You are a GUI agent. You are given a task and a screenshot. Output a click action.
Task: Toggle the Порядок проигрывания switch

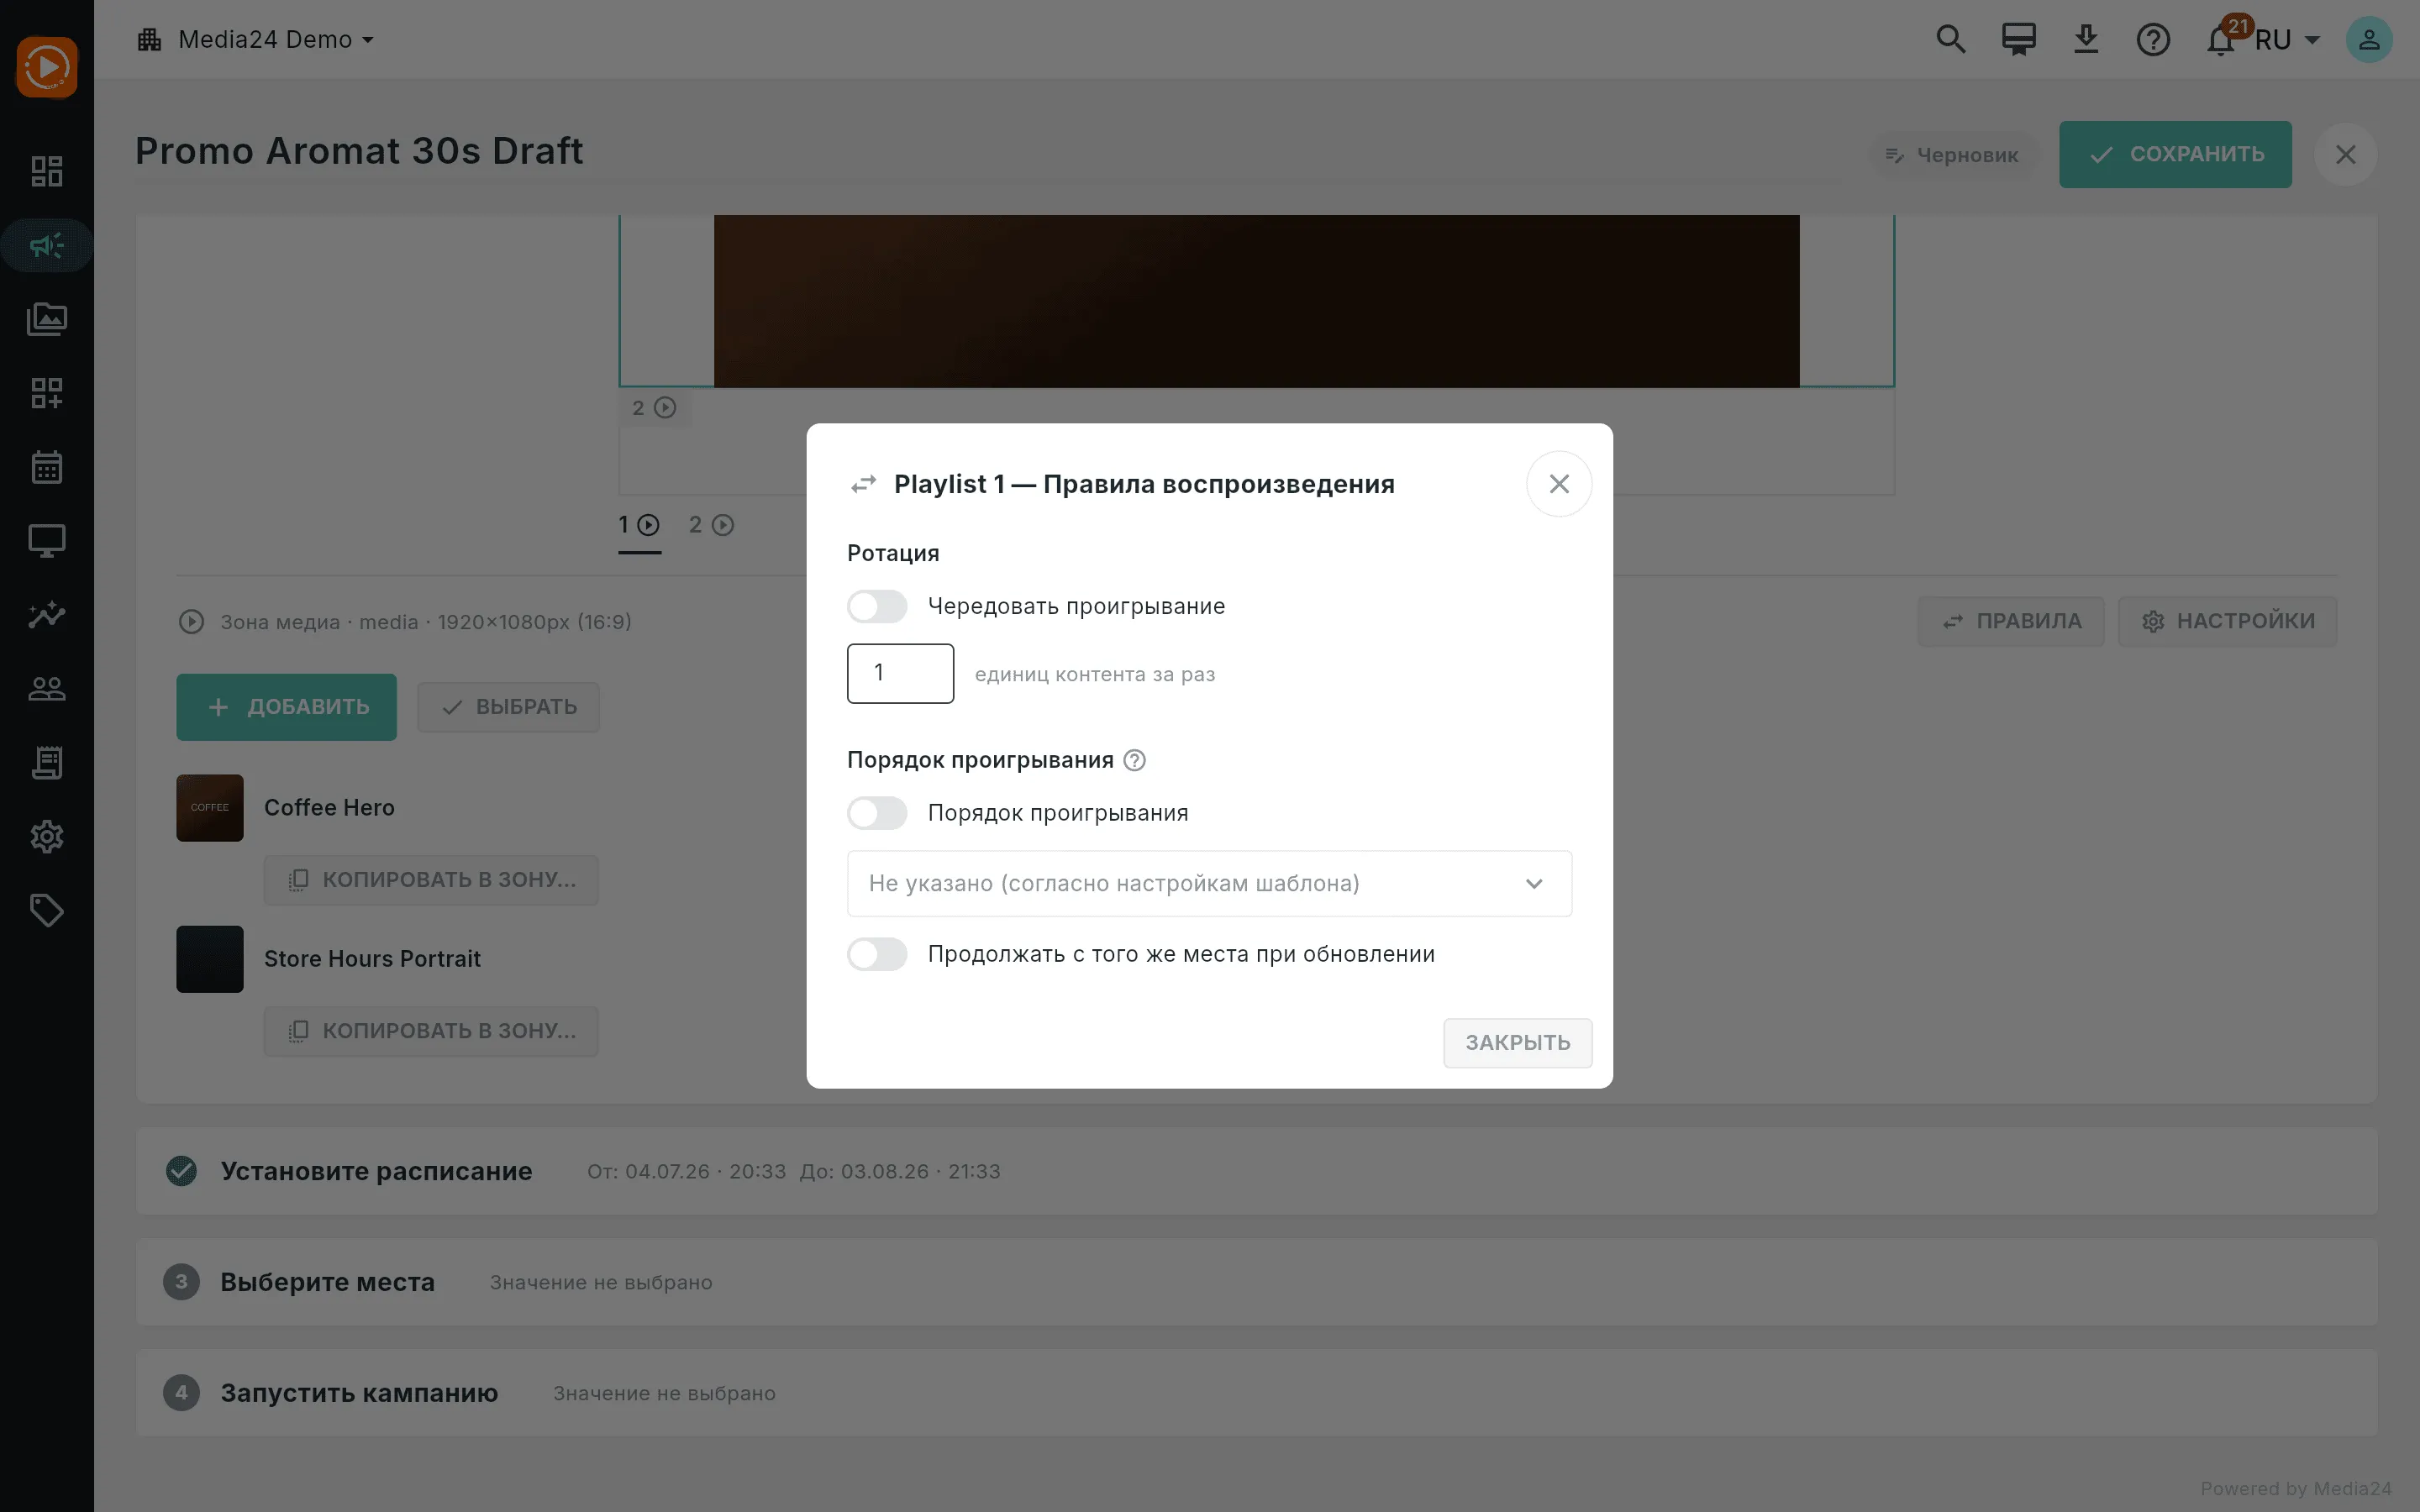pos(877,813)
